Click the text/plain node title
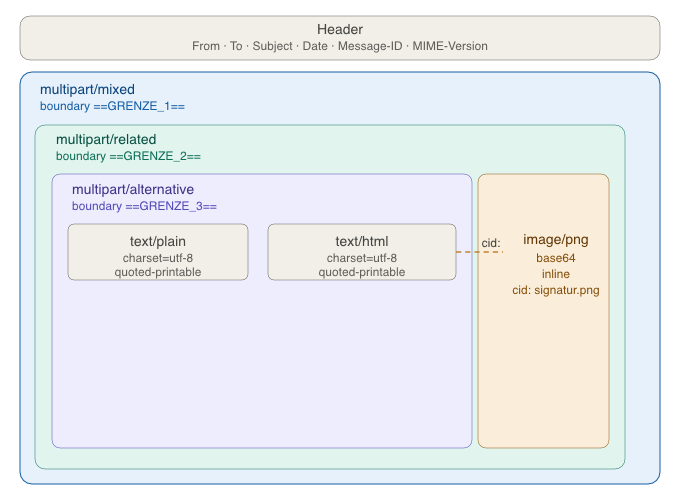 (x=158, y=241)
